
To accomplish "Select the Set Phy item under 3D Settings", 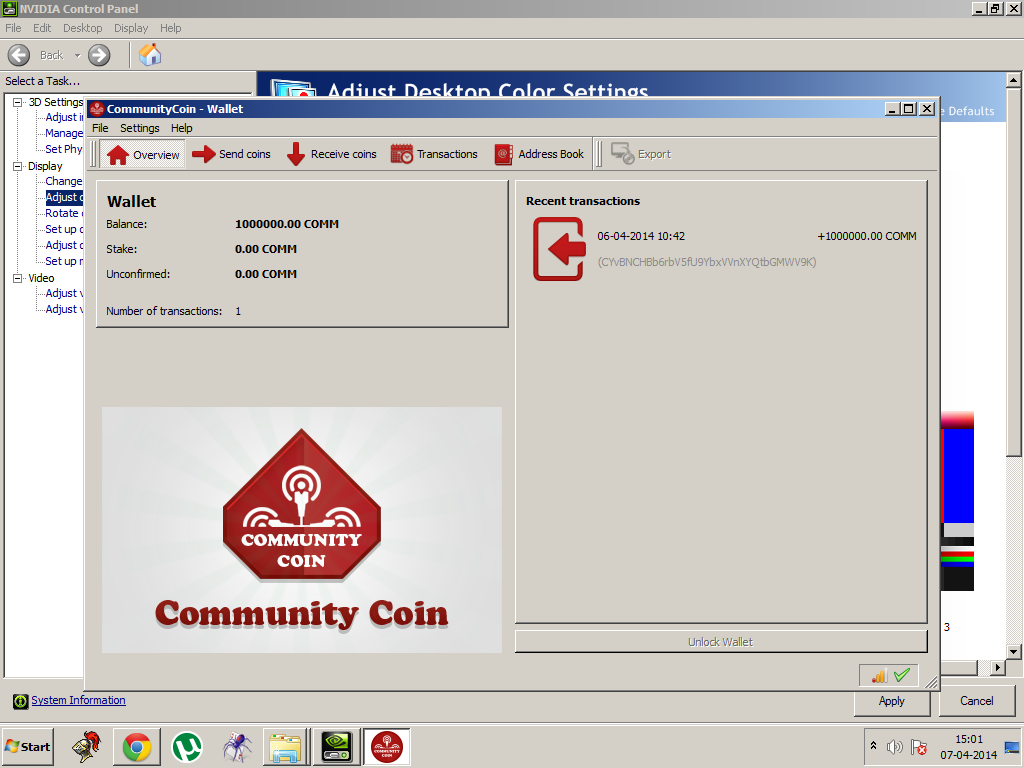I will pyautogui.click(x=64, y=149).
